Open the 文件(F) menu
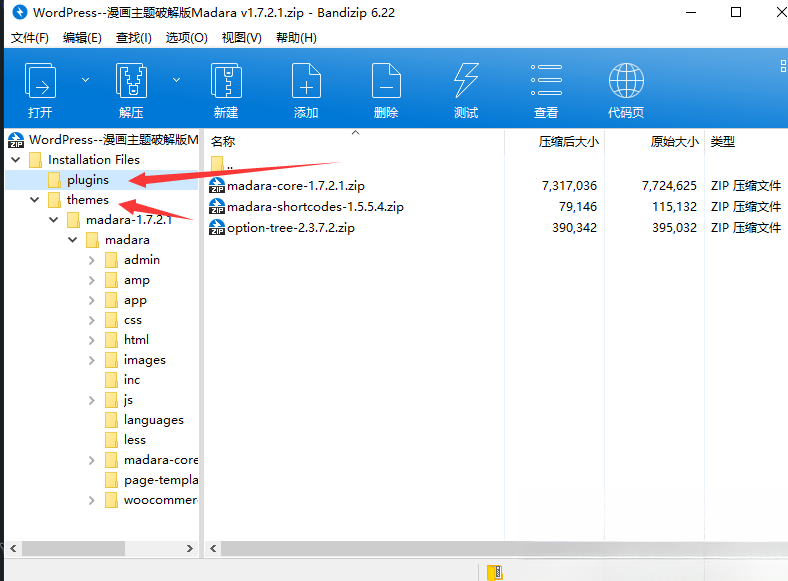The width and height of the screenshot is (788, 581). [x=30, y=38]
